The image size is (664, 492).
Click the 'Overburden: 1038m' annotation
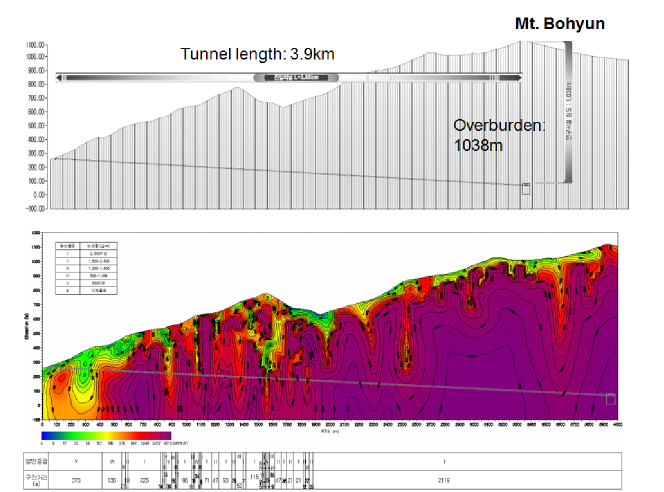pos(499,135)
